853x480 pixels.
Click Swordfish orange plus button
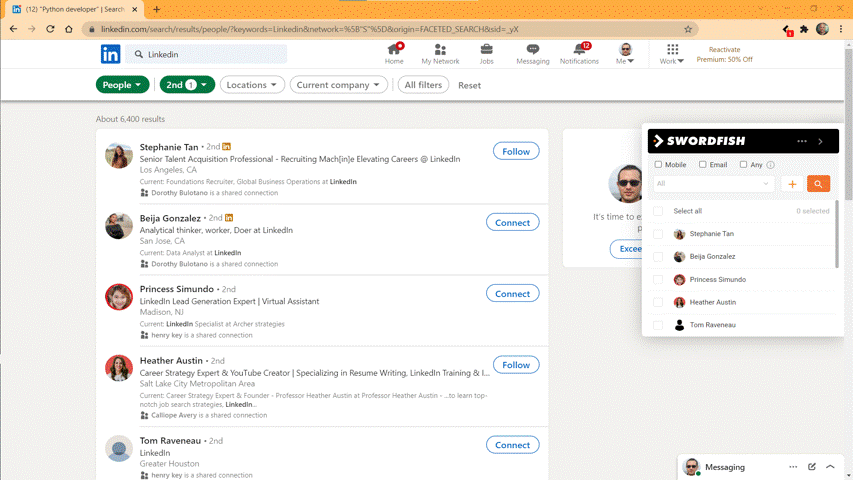pyautogui.click(x=792, y=184)
